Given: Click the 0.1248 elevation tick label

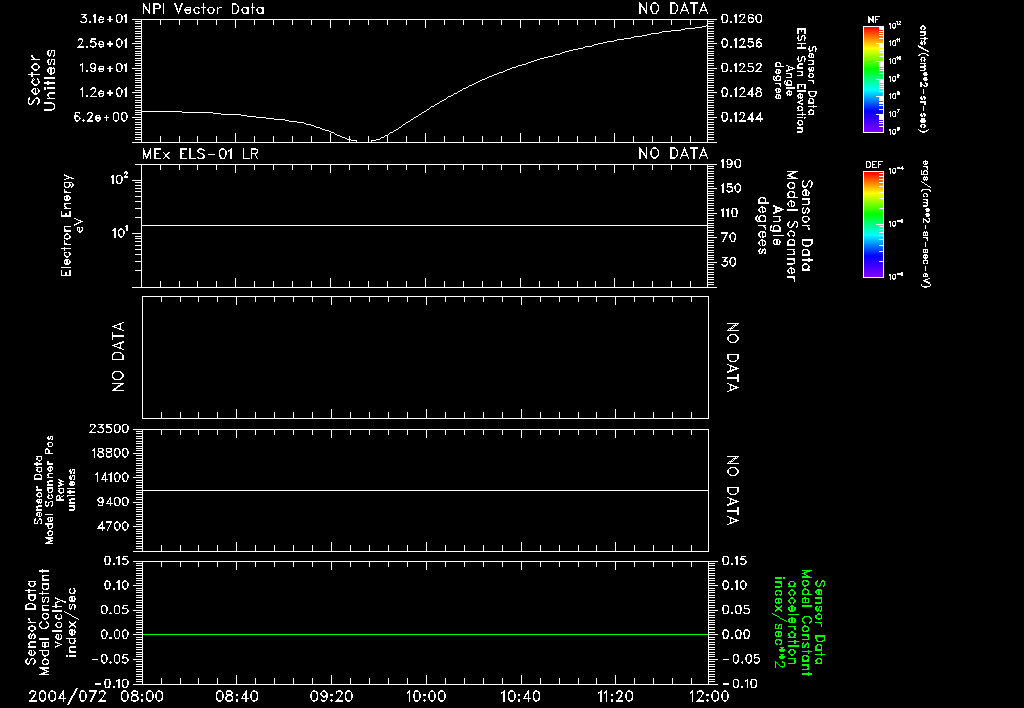Looking at the screenshot, I should coord(742,93).
